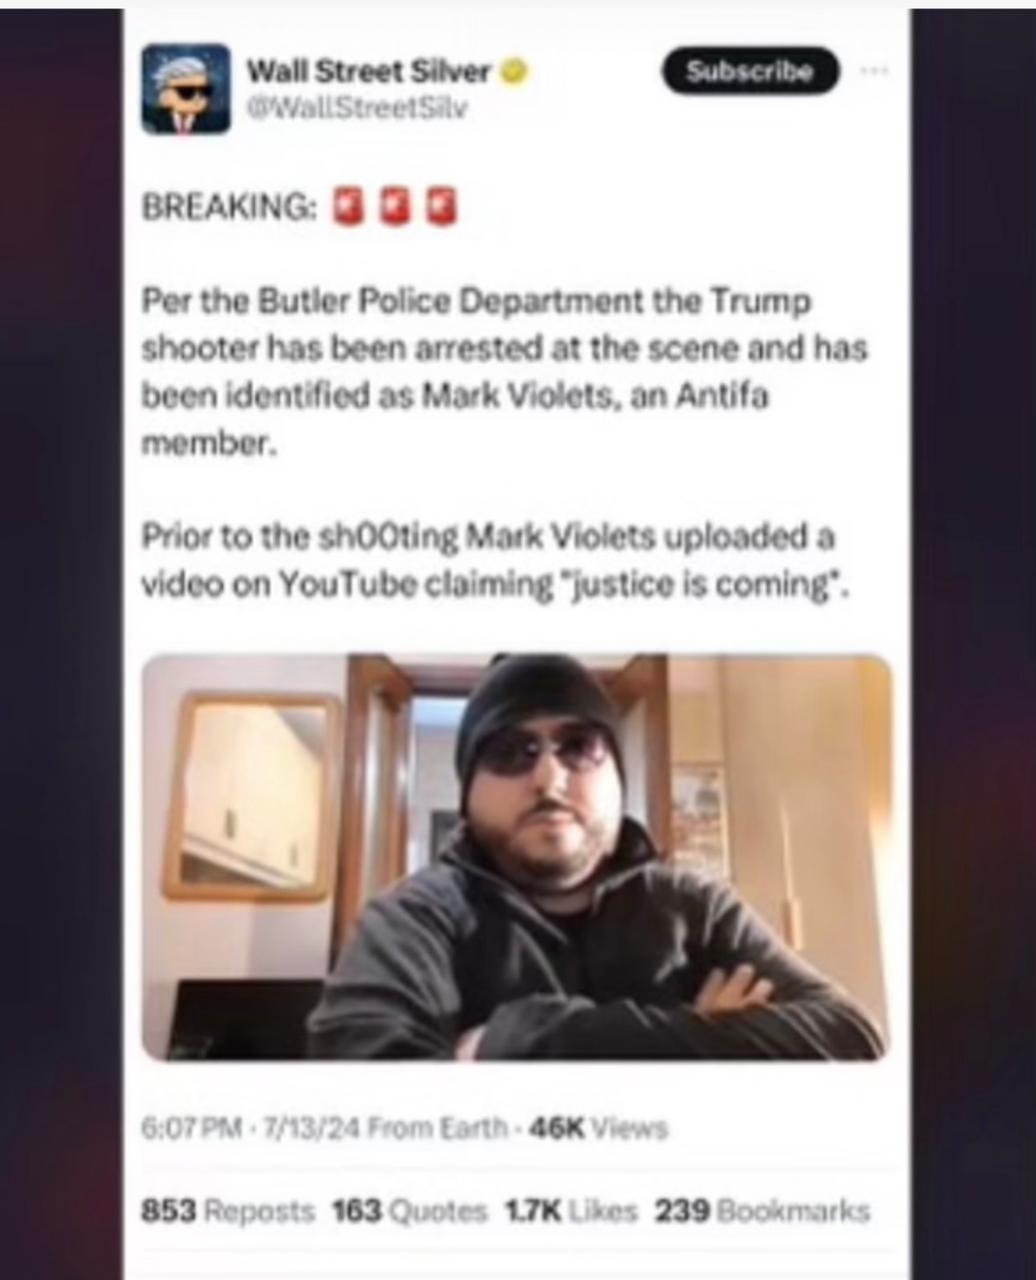
Task: Show the 853 Reposts list
Action: [228, 1211]
